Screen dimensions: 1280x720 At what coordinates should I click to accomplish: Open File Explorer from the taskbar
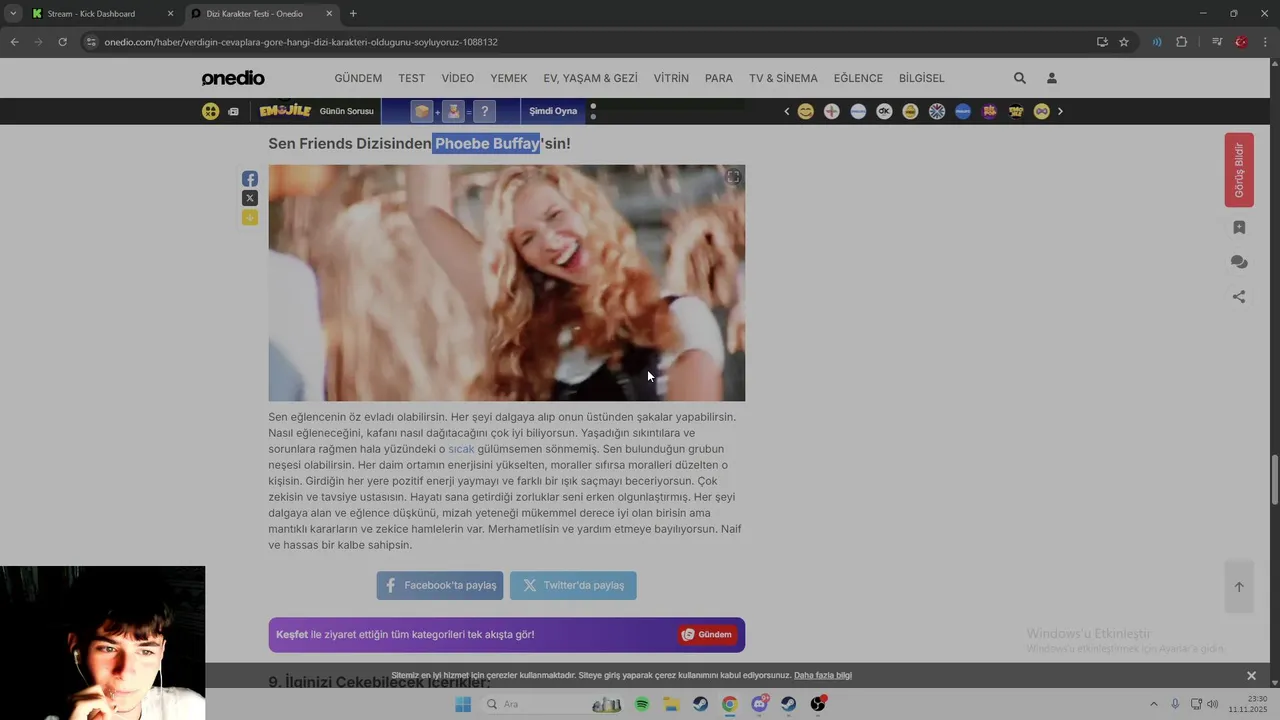[672, 704]
